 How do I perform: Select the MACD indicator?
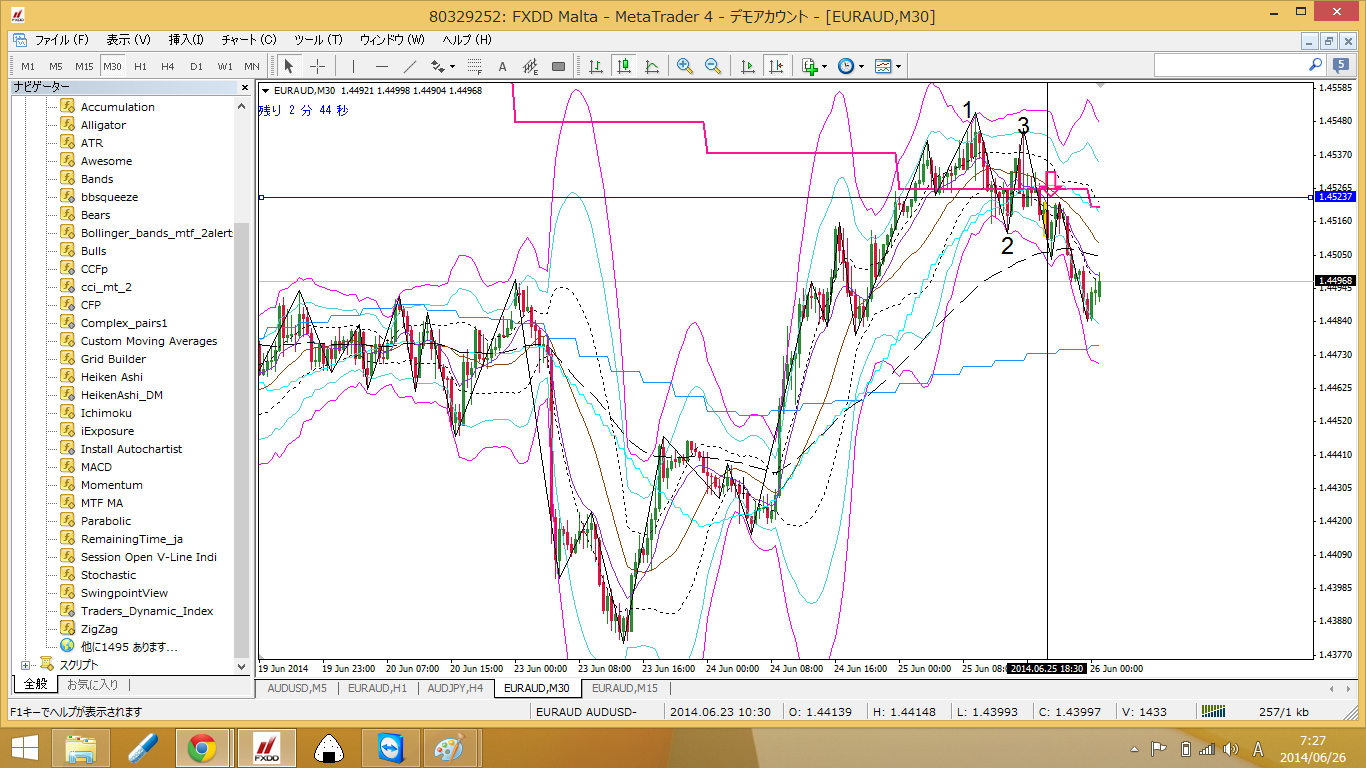[x=96, y=467]
